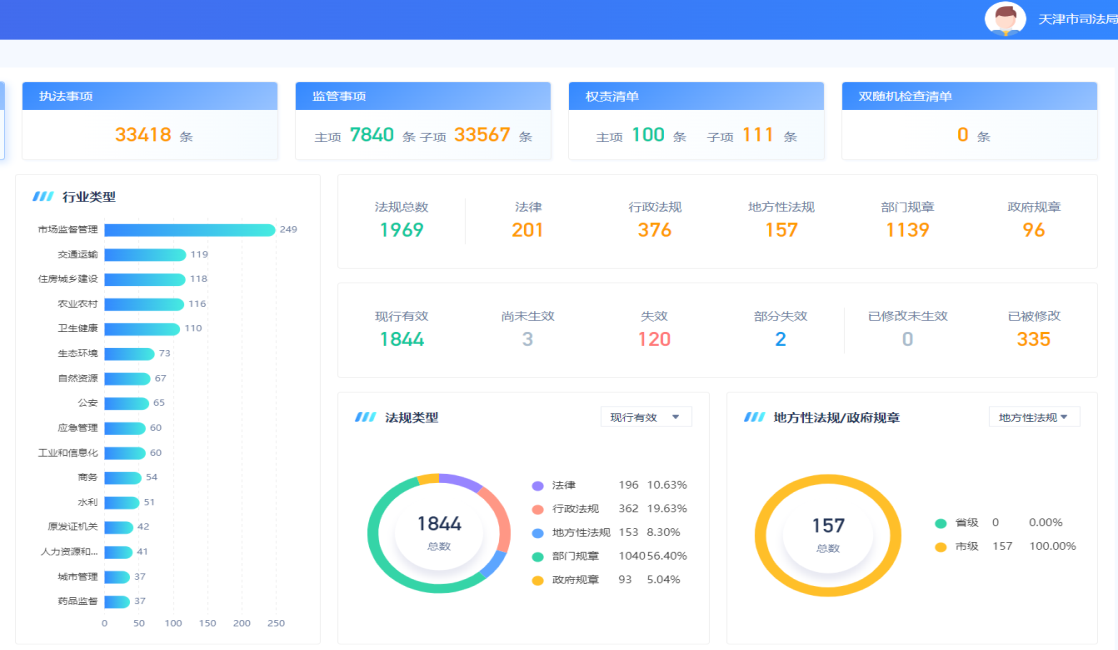Image resolution: width=1118 pixels, height=650 pixels.
Task: Click the green legend dot for 省级
Action: click(940, 523)
